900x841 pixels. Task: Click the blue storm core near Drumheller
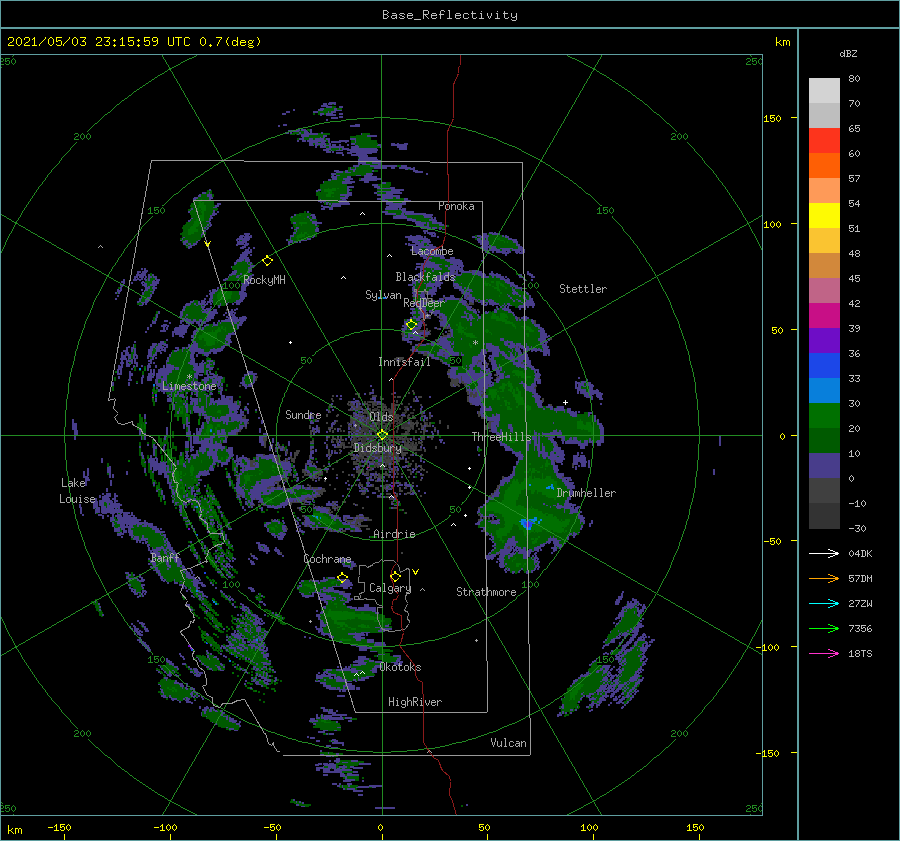[527, 523]
